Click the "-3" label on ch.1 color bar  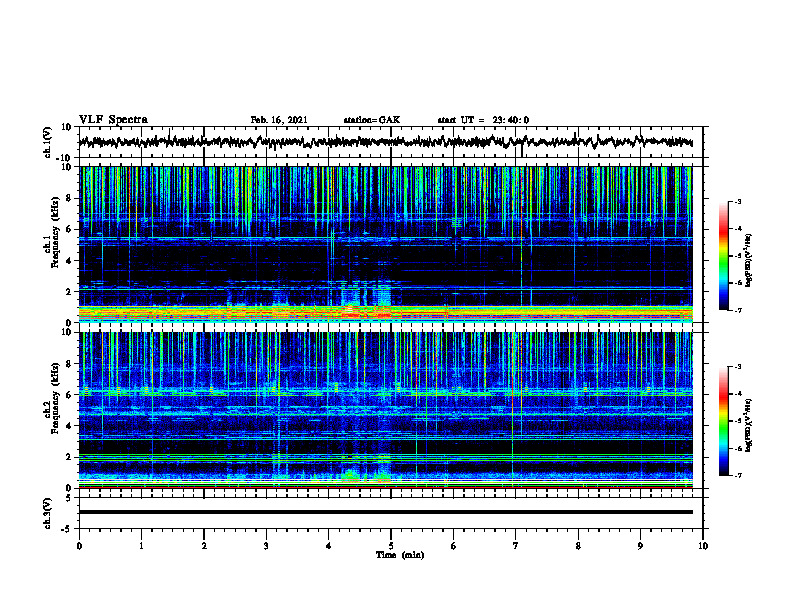(737, 201)
